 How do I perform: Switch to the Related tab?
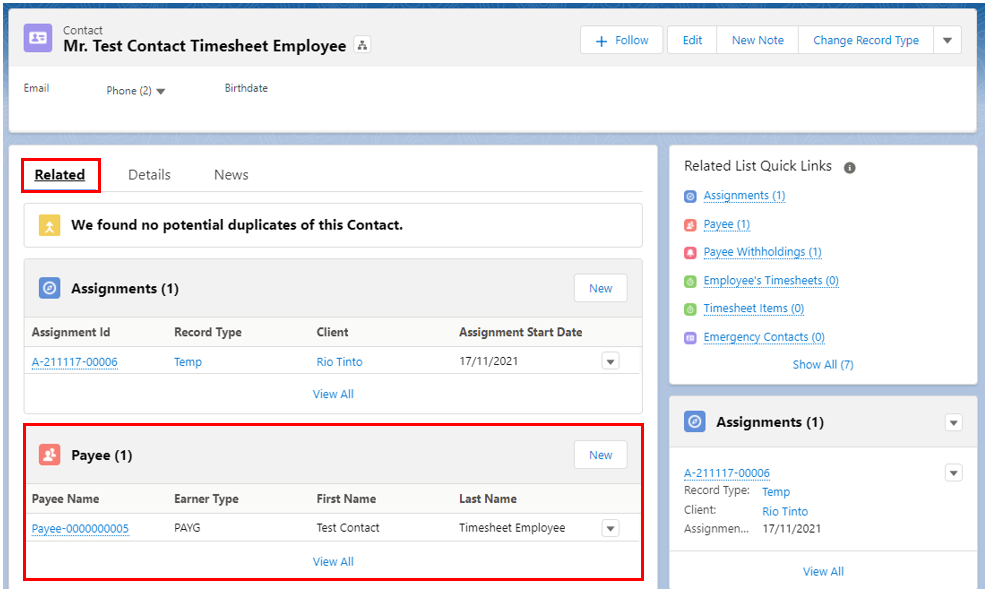pos(60,175)
